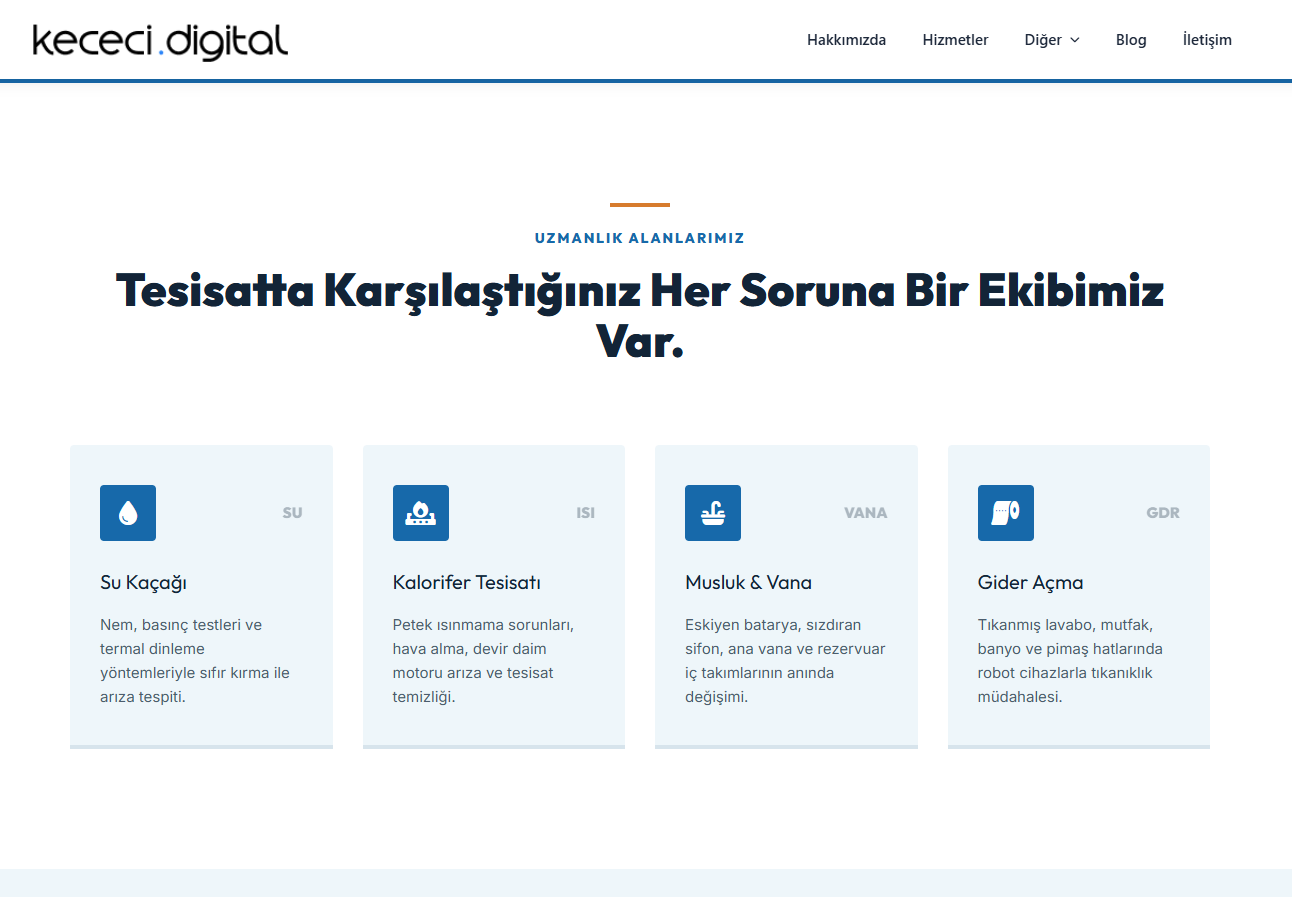Image resolution: width=1292 pixels, height=897 pixels.
Task: Click the SU tag label
Action: point(292,513)
